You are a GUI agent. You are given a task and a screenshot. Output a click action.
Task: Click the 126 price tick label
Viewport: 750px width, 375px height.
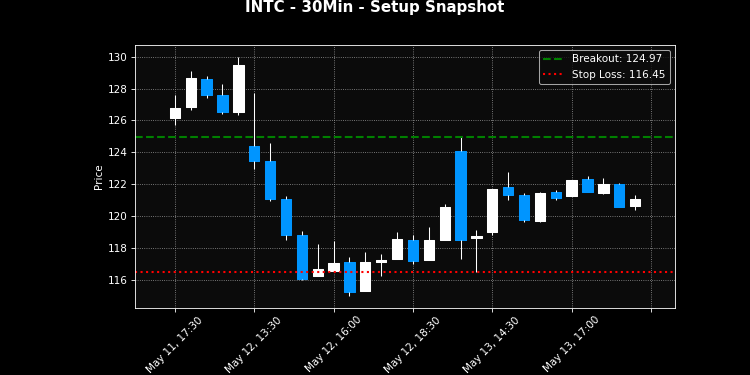click(x=118, y=121)
